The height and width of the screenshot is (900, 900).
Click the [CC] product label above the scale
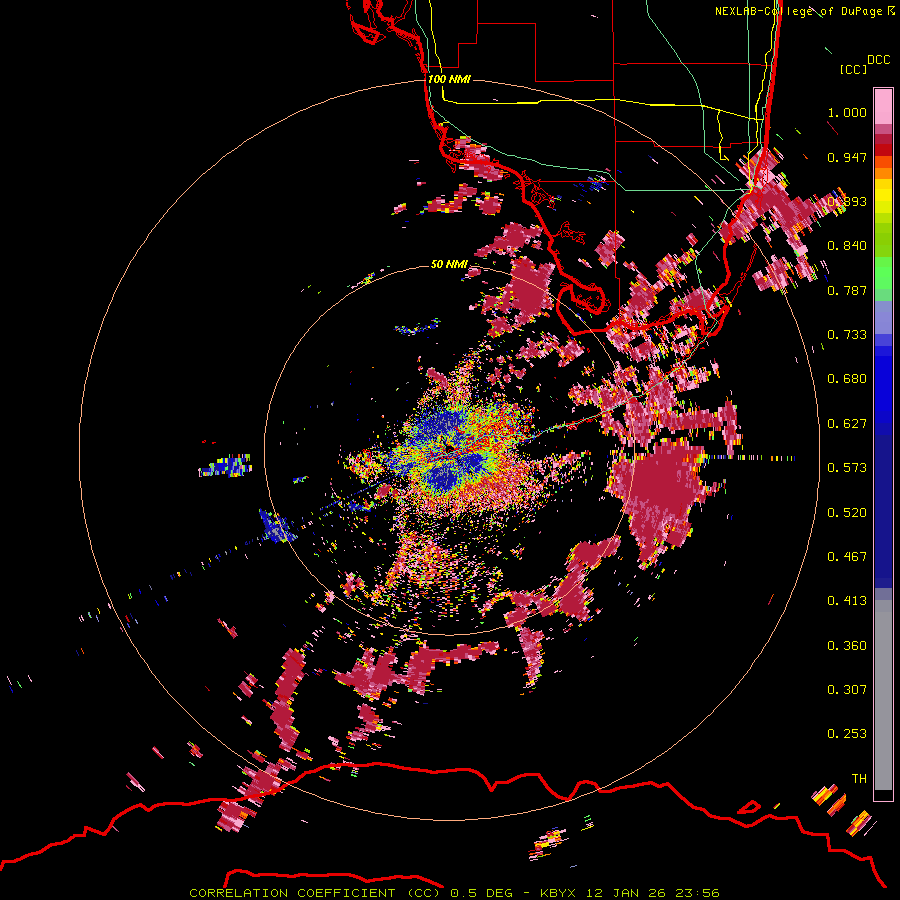coord(853,69)
